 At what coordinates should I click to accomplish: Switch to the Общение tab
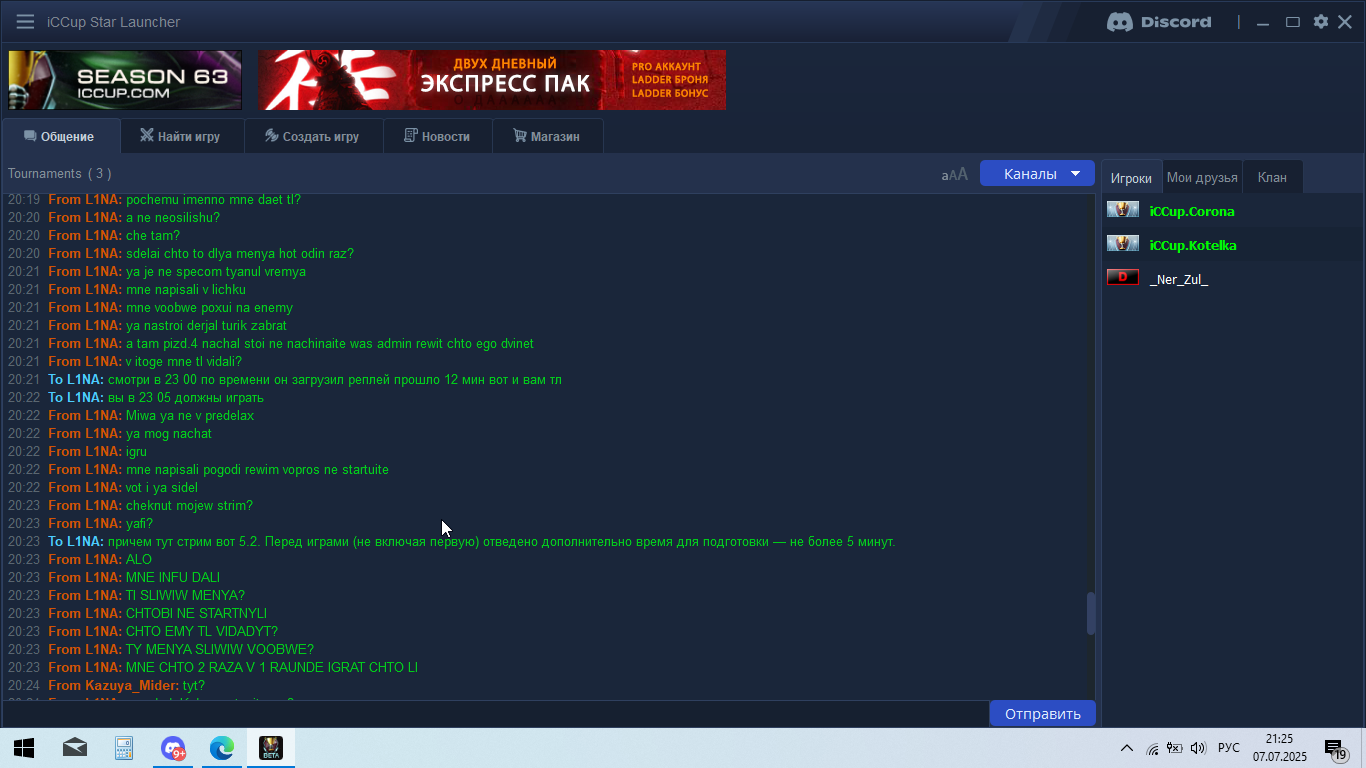[x=60, y=137]
